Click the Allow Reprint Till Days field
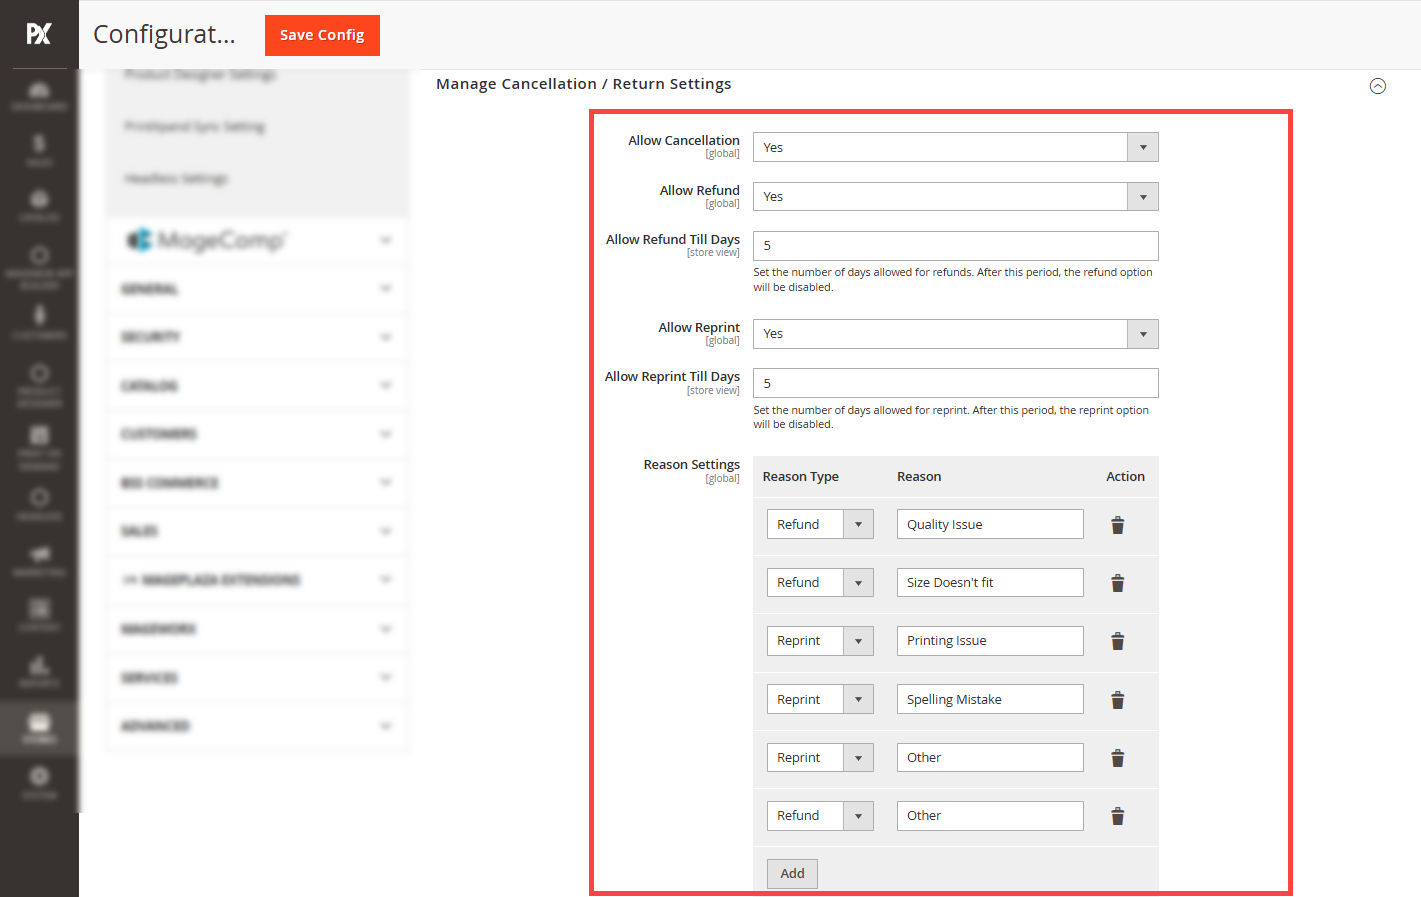 pyautogui.click(x=955, y=383)
